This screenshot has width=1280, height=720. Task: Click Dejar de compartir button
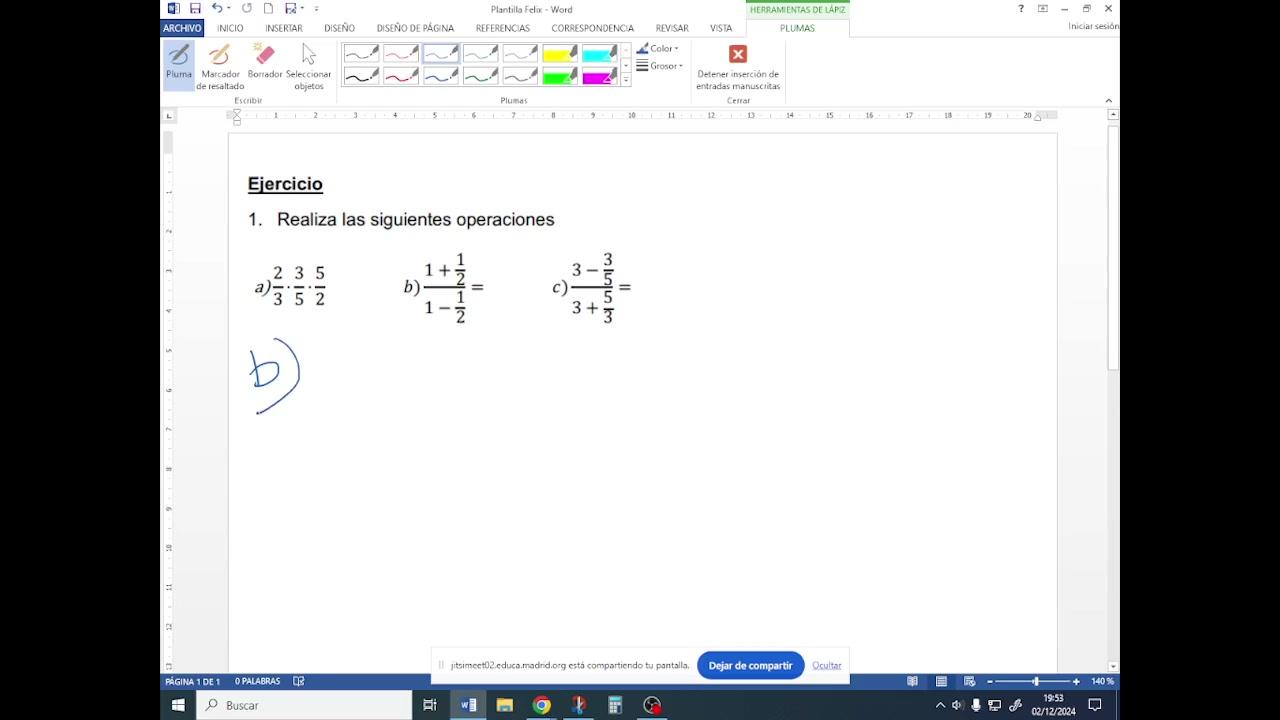750,665
